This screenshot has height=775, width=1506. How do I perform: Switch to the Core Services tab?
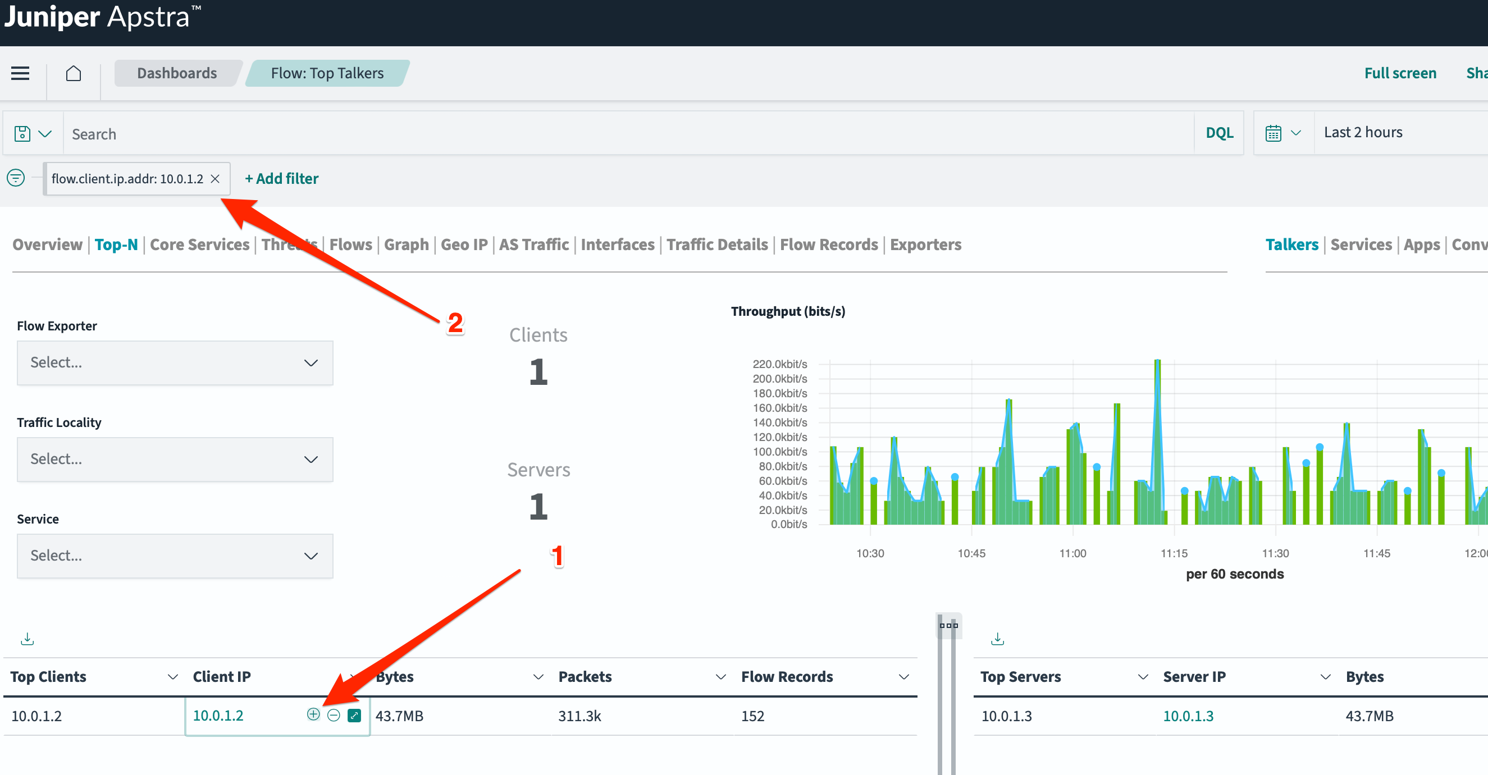(x=199, y=245)
